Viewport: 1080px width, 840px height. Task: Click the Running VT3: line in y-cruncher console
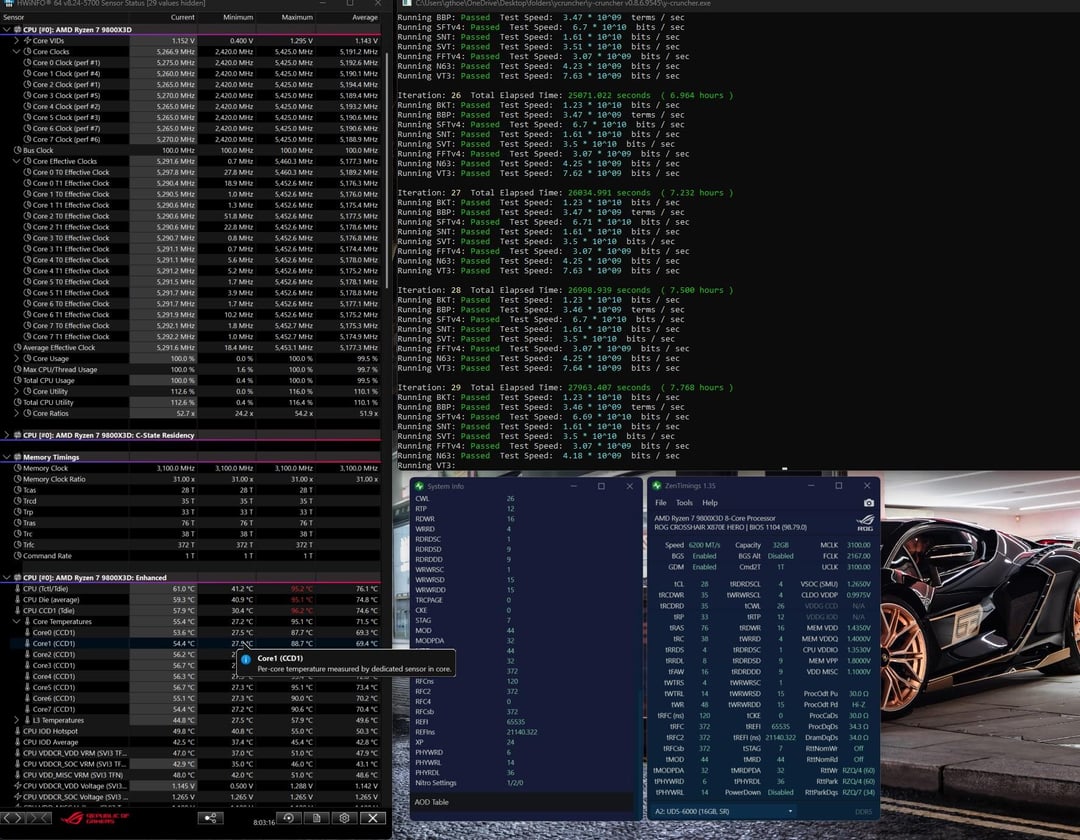[426, 465]
